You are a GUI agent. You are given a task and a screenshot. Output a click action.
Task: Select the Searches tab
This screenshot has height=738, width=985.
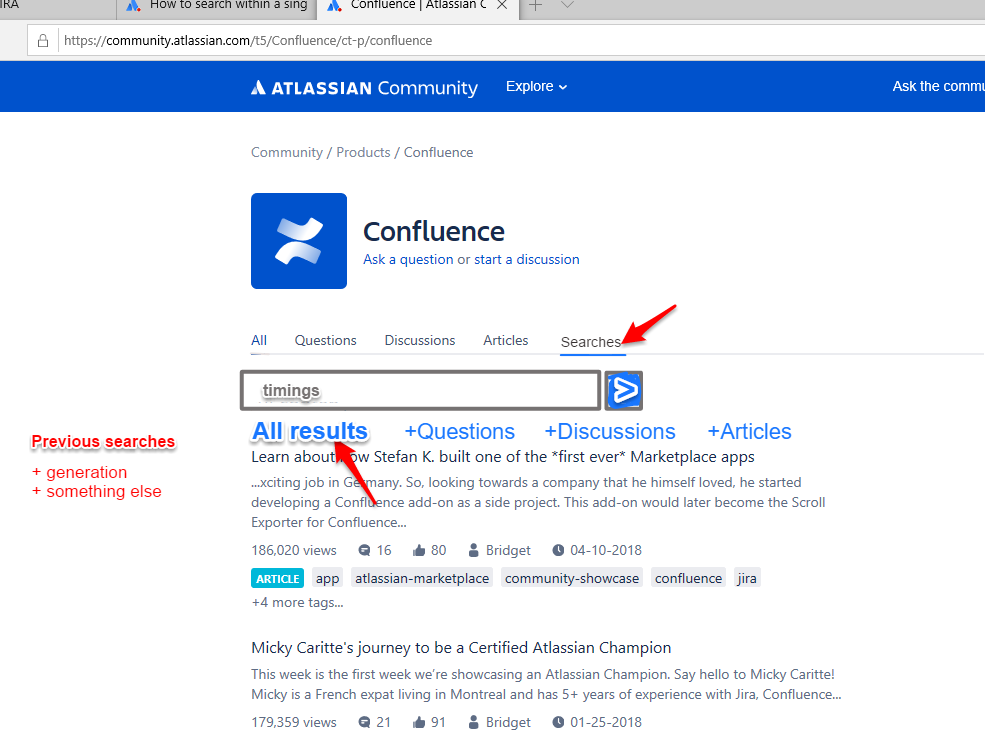pos(590,342)
